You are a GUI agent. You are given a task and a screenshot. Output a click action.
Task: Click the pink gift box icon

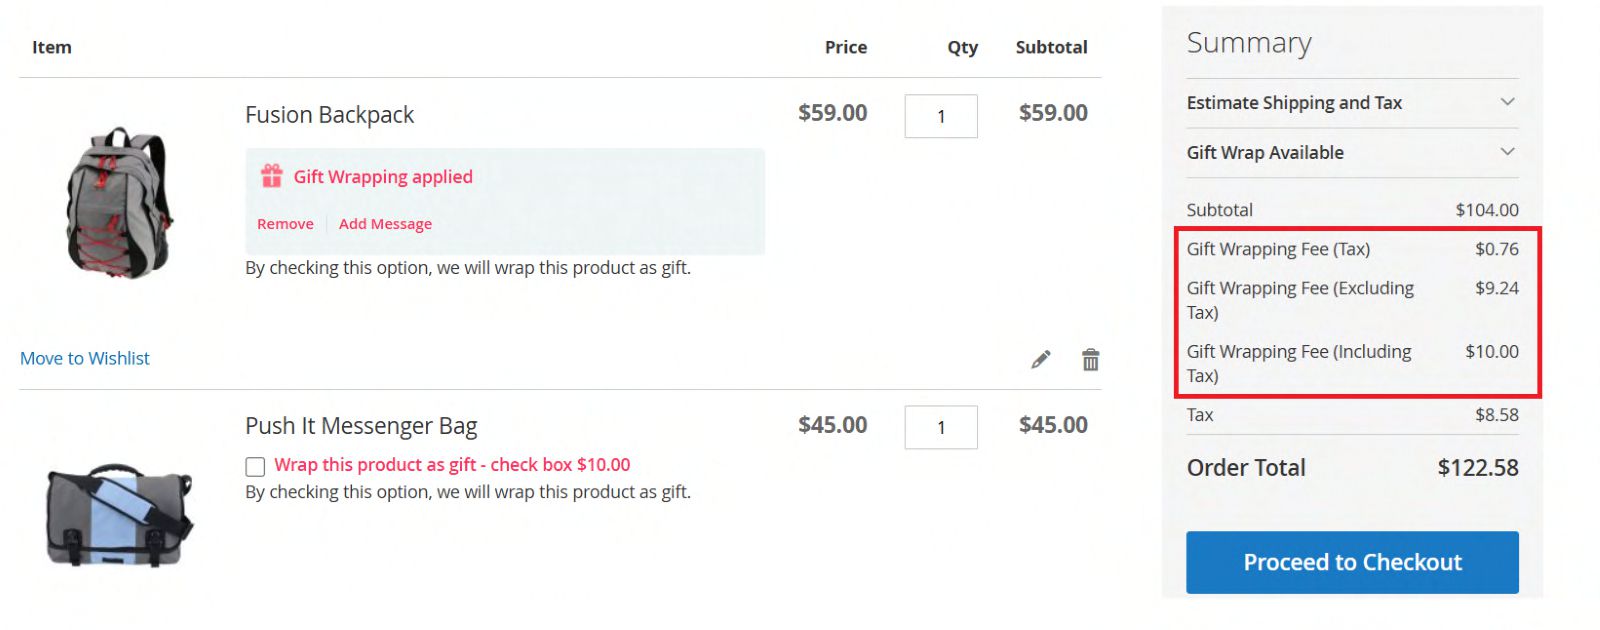[x=272, y=177]
